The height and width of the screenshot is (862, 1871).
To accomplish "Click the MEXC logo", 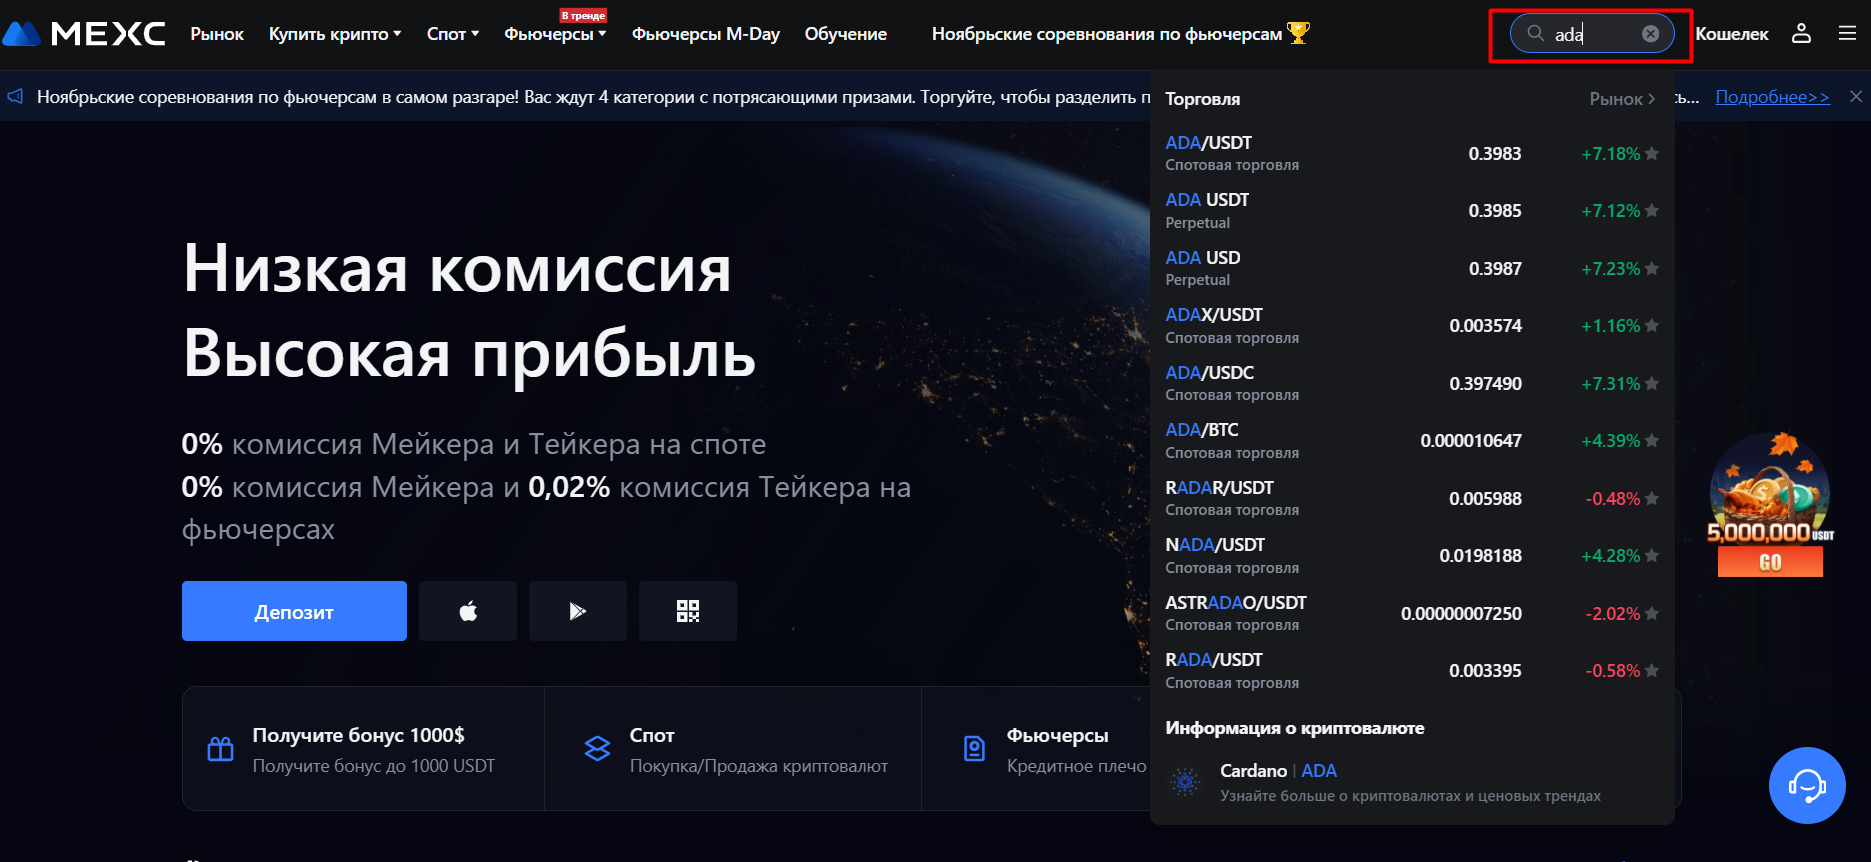I will coord(84,34).
